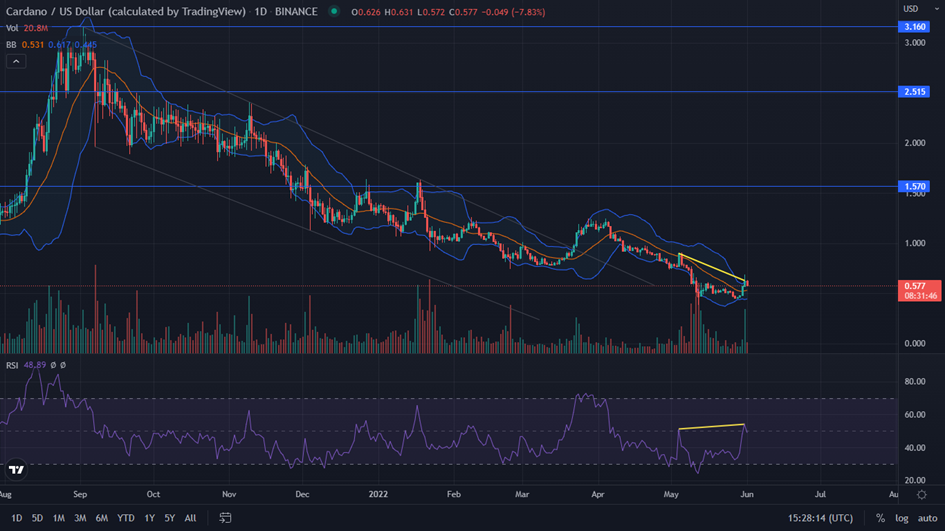Select the 1D time range
Image resolution: width=945 pixels, height=531 pixels.
[x=16, y=518]
